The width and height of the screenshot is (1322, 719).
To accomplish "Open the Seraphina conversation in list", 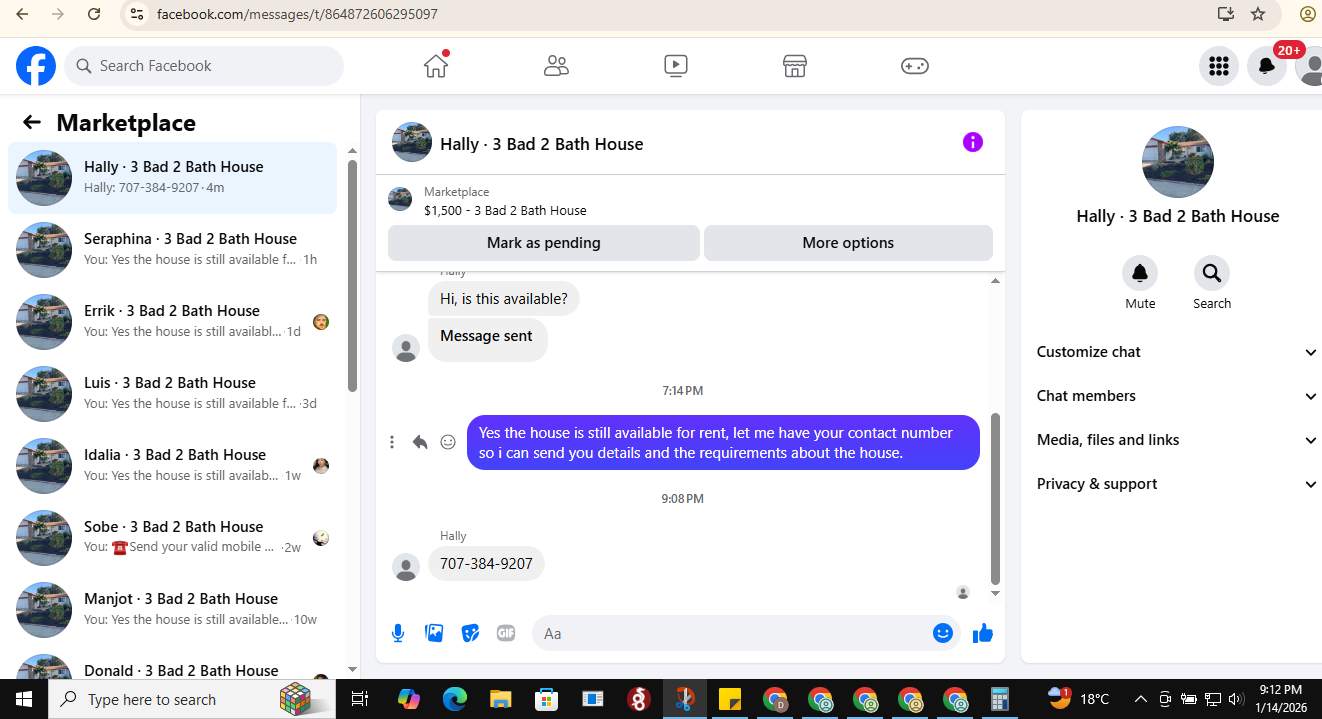I will [172, 249].
